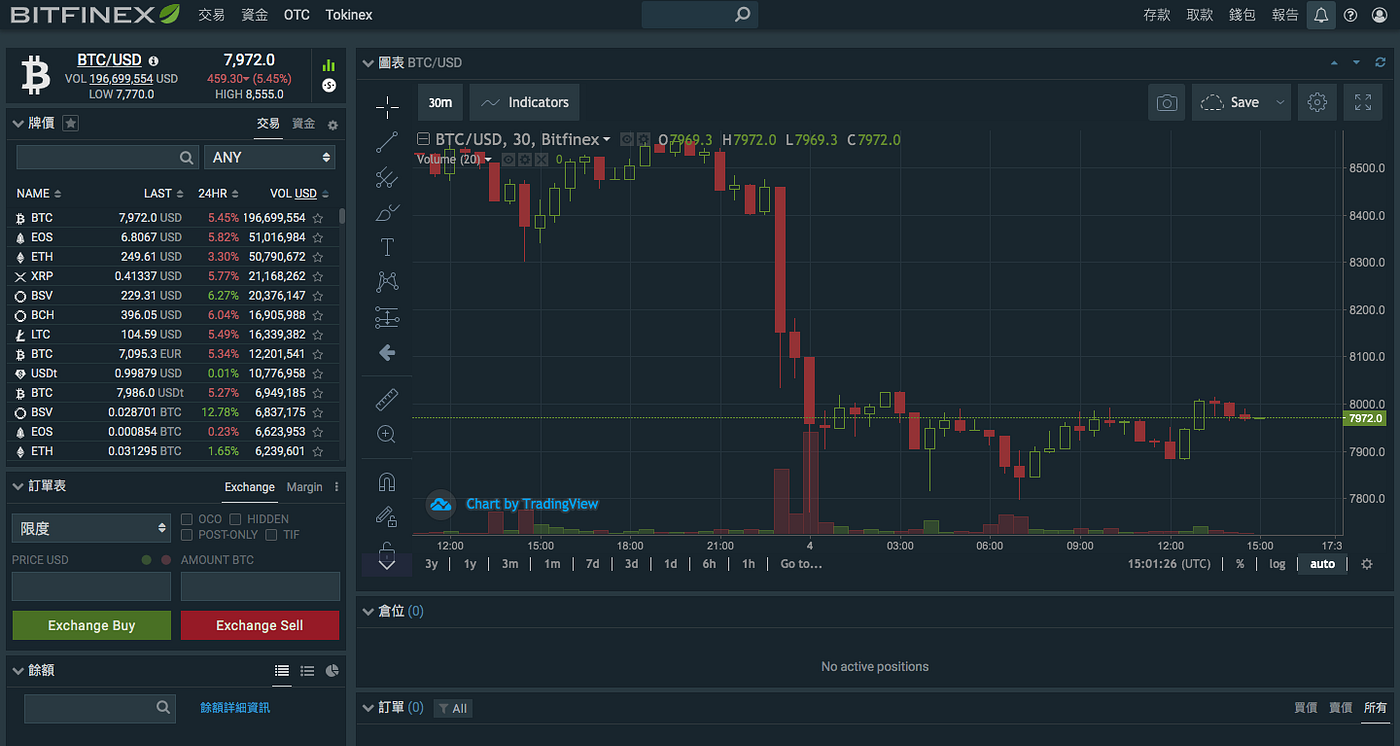Click the back arrow tool in chart sidebar
1400x746 pixels.
[x=387, y=353]
